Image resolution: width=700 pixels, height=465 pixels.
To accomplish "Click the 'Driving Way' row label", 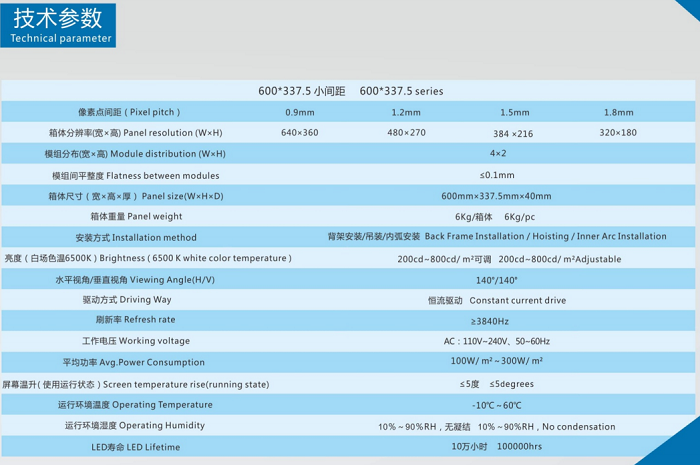I will (146, 300).
